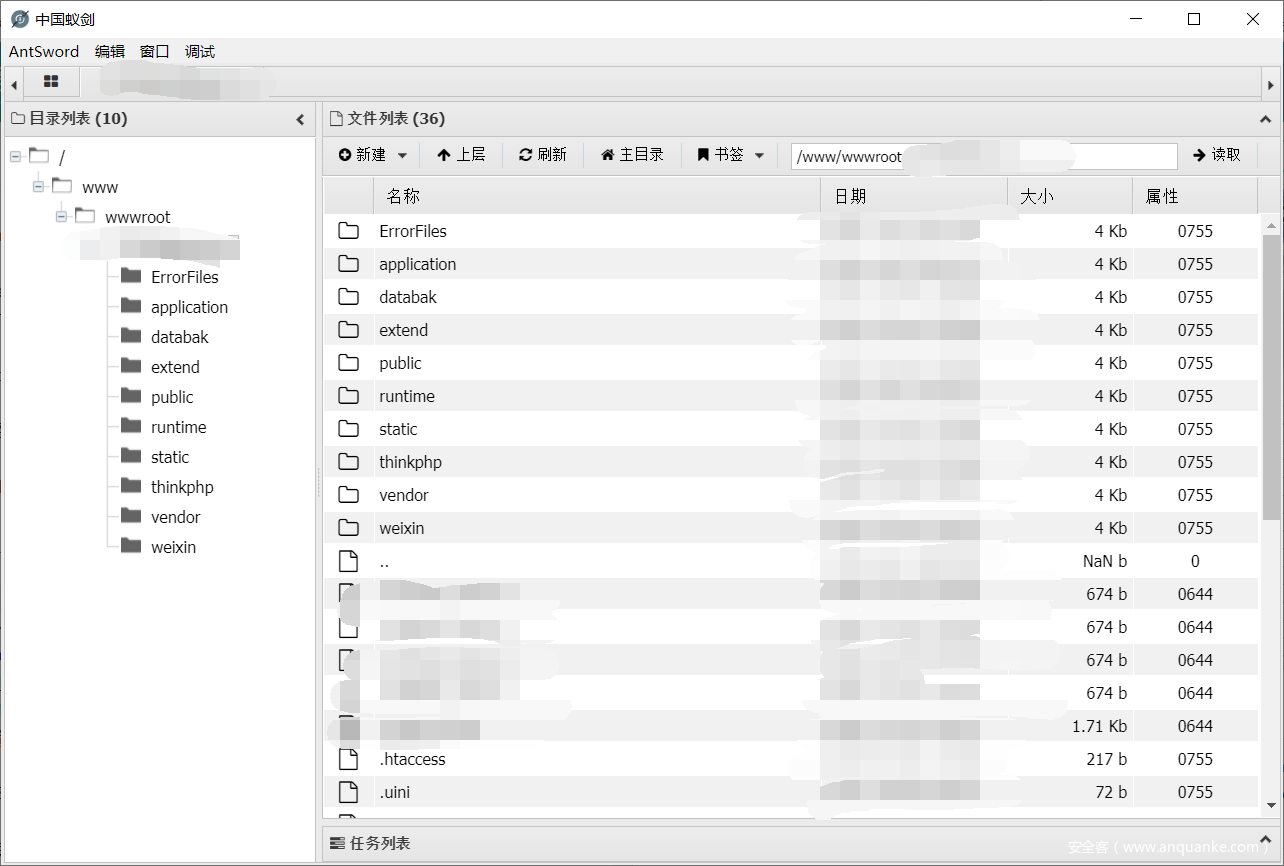The height and width of the screenshot is (866, 1284).
Task: Open the 编辑 menu
Action: pos(109,52)
